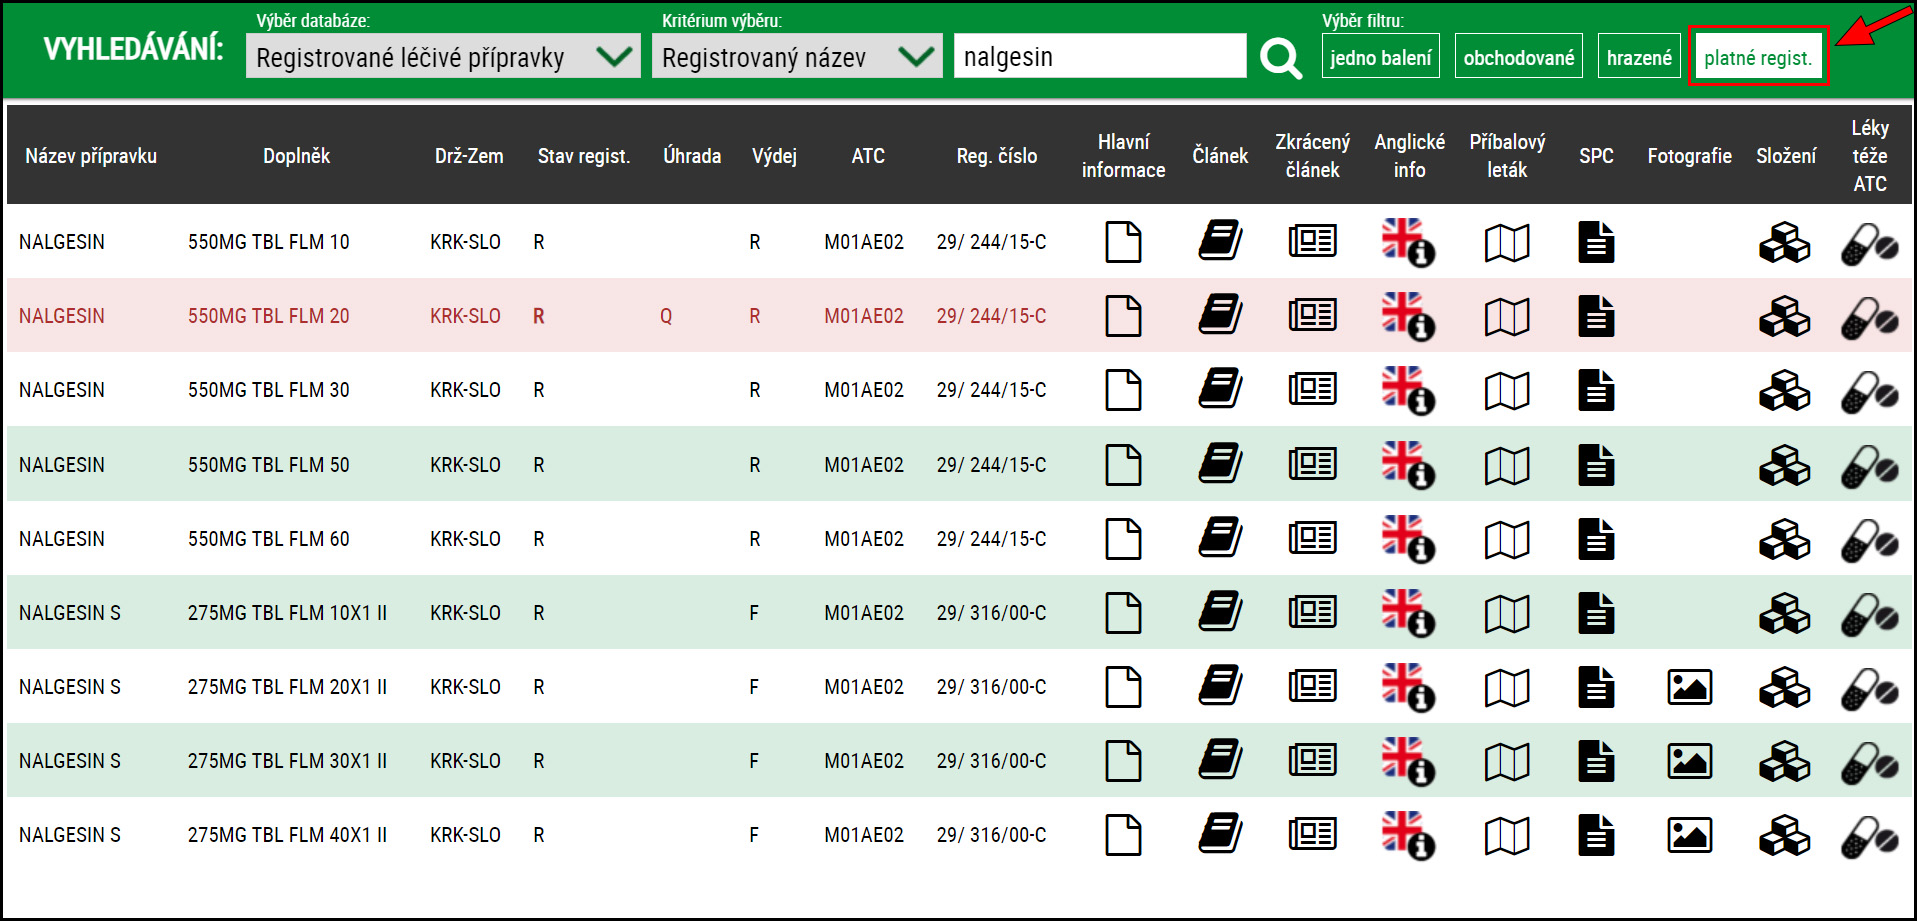The height and width of the screenshot is (921, 1917).
Task: Click NALGESIN name in the 550MG TBL FLM 10 row
Action: point(62,242)
